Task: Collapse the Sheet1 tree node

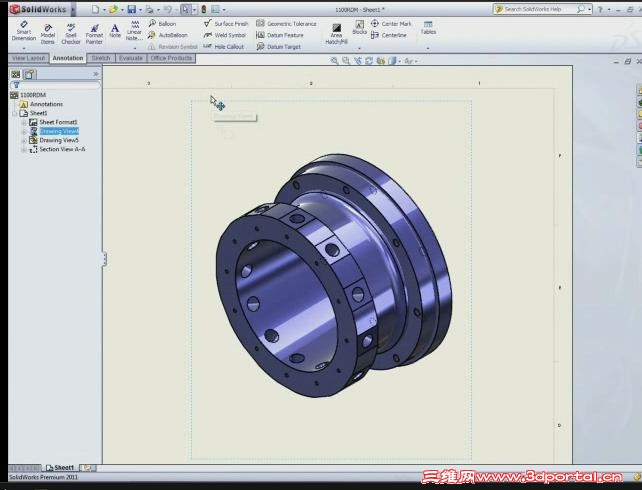Action: [15, 113]
